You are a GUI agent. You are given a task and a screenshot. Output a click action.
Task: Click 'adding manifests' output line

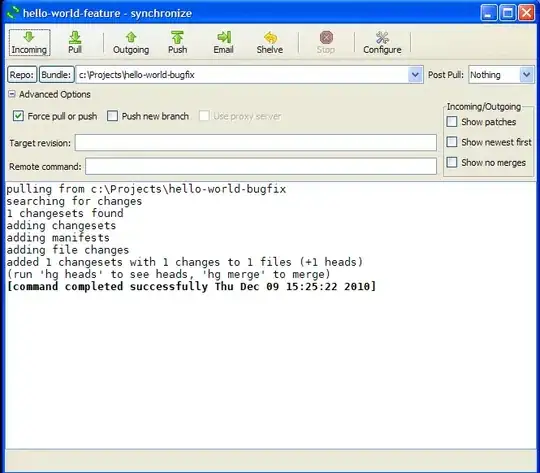[58, 238]
